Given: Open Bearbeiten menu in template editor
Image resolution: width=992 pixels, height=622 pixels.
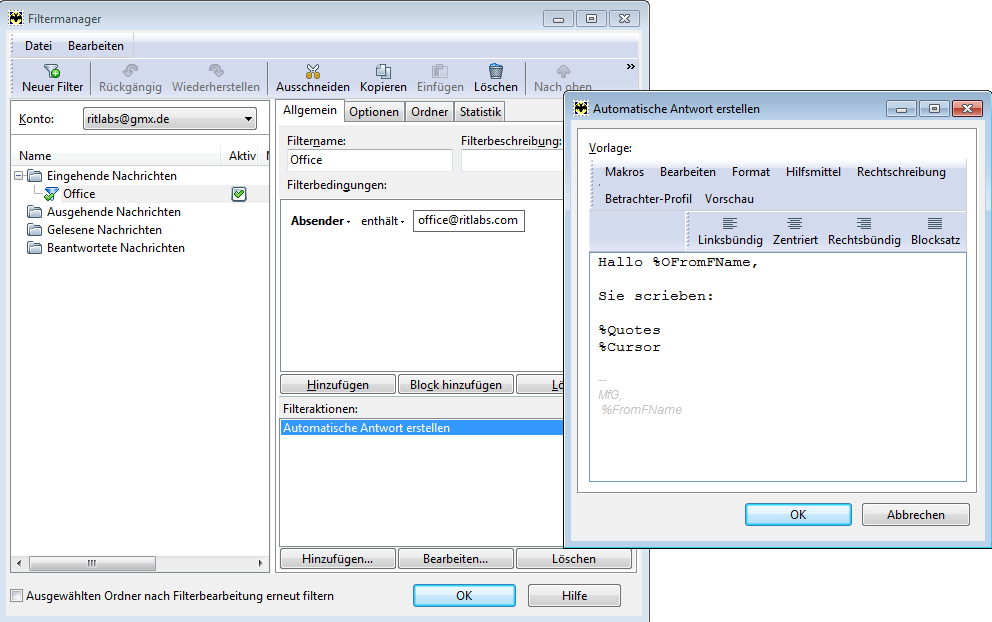Looking at the screenshot, I should (688, 172).
